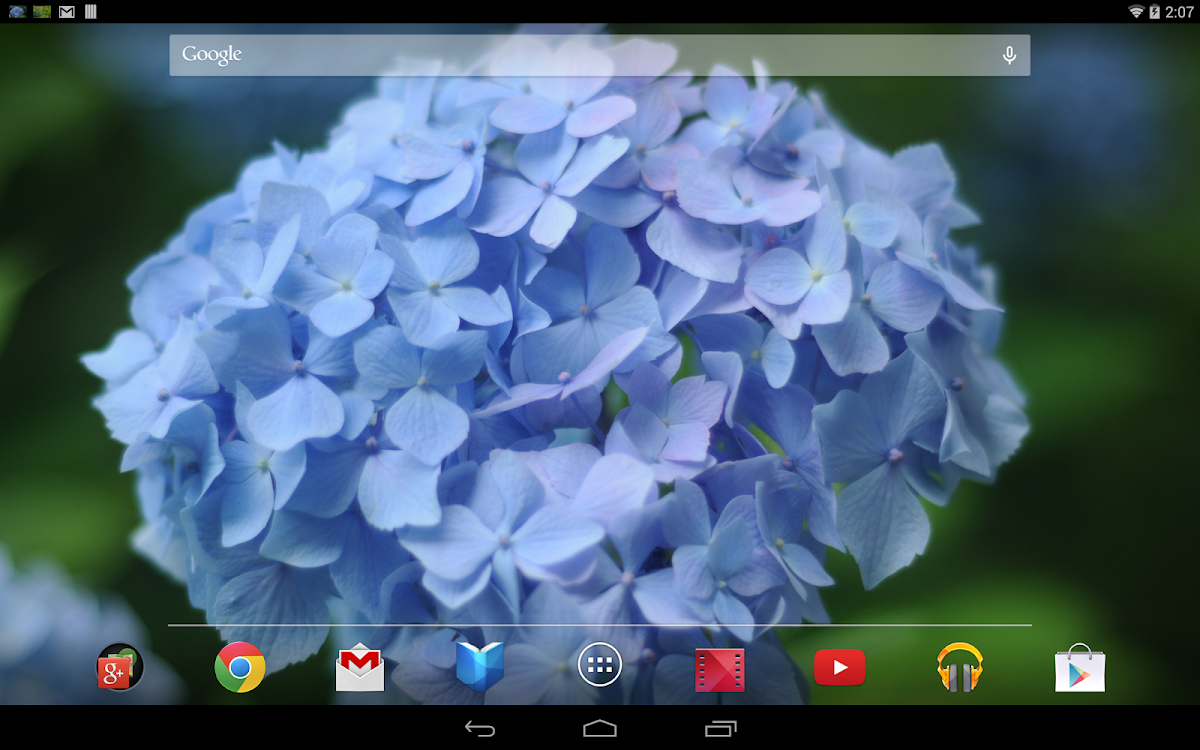Tap the Wi-Fi status icon
Viewport: 1200px width, 750px height.
(1136, 12)
